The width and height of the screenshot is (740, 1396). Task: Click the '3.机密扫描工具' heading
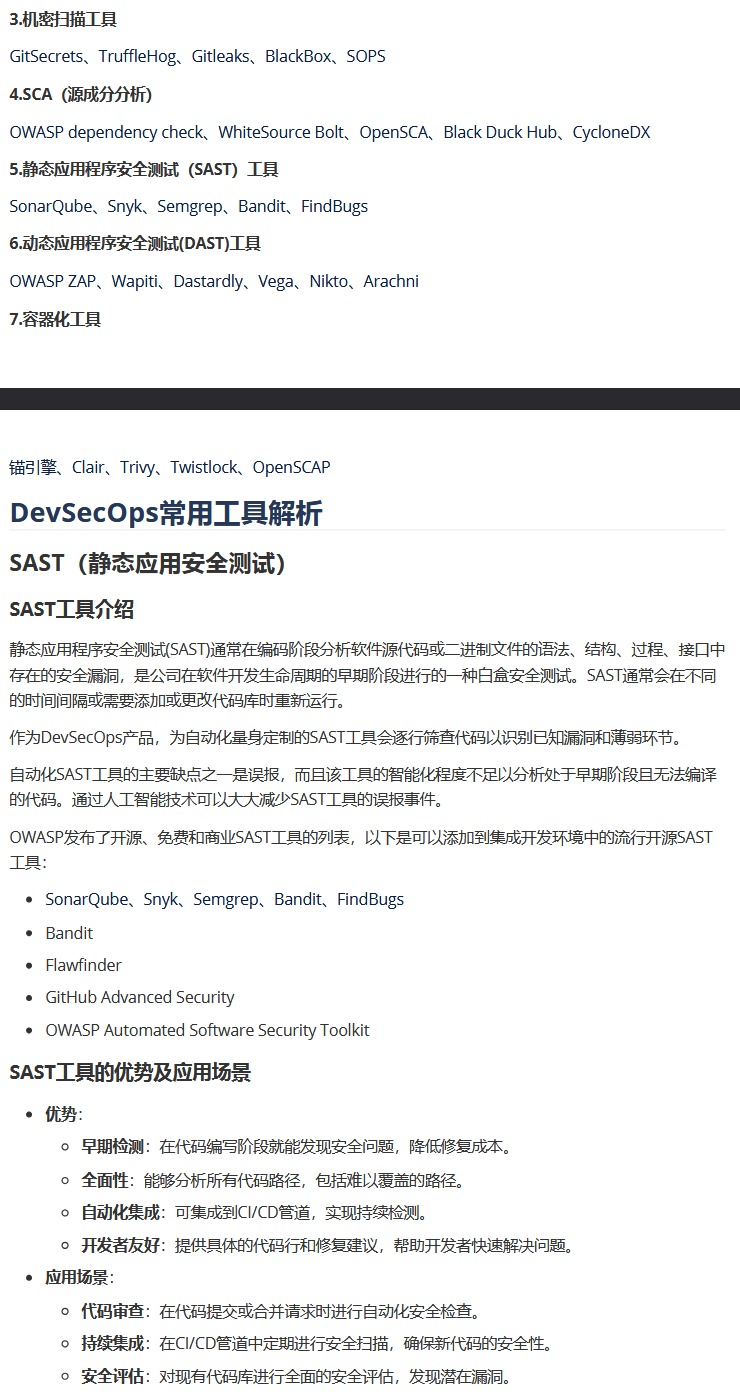pos(63,19)
